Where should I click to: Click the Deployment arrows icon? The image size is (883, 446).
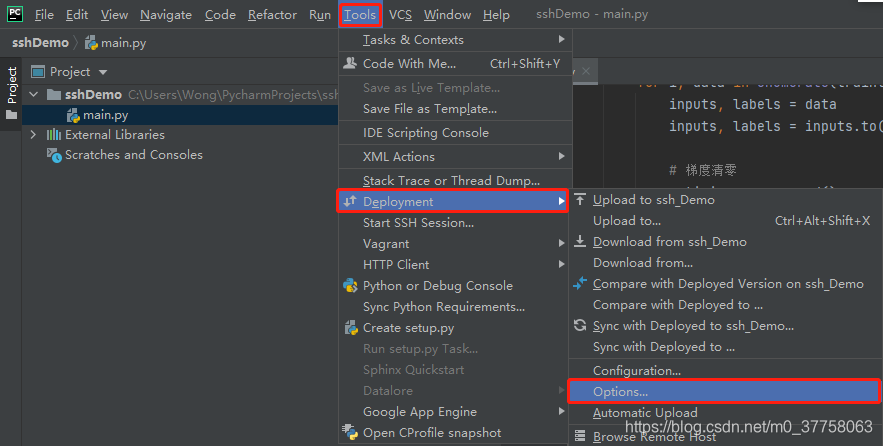coord(350,201)
